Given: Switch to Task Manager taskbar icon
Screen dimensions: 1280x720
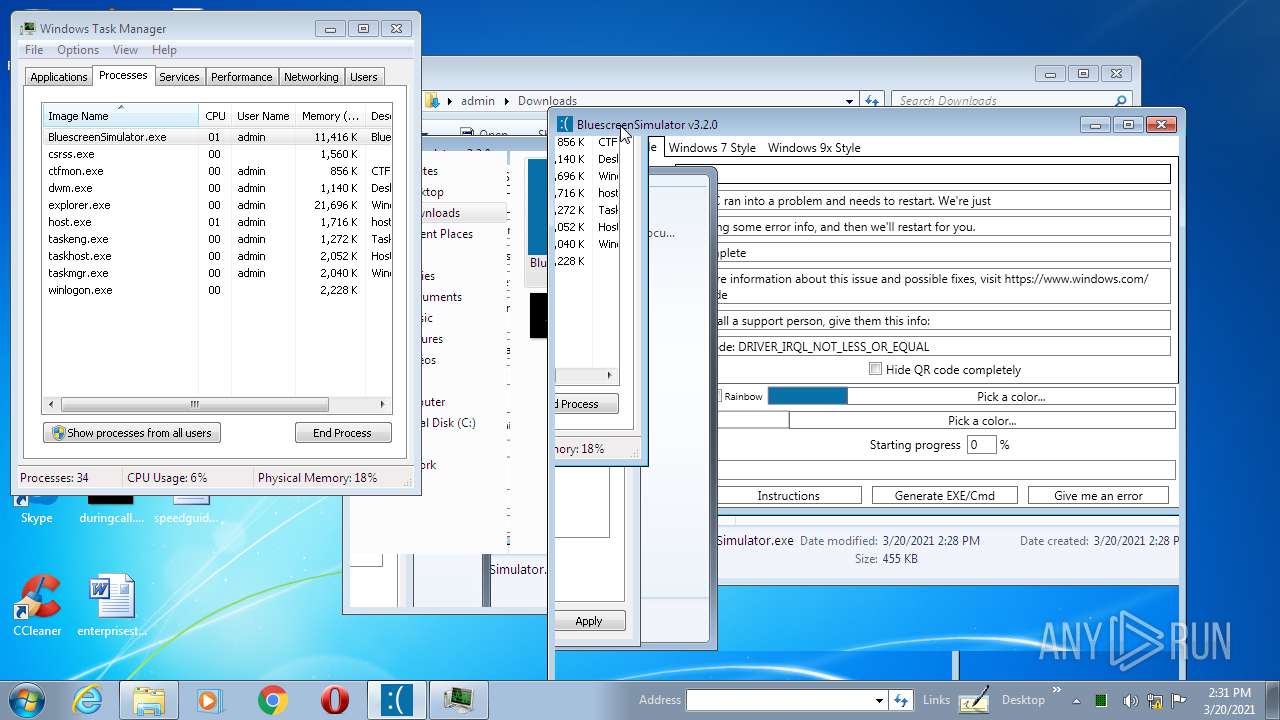Looking at the screenshot, I should pyautogui.click(x=459, y=700).
